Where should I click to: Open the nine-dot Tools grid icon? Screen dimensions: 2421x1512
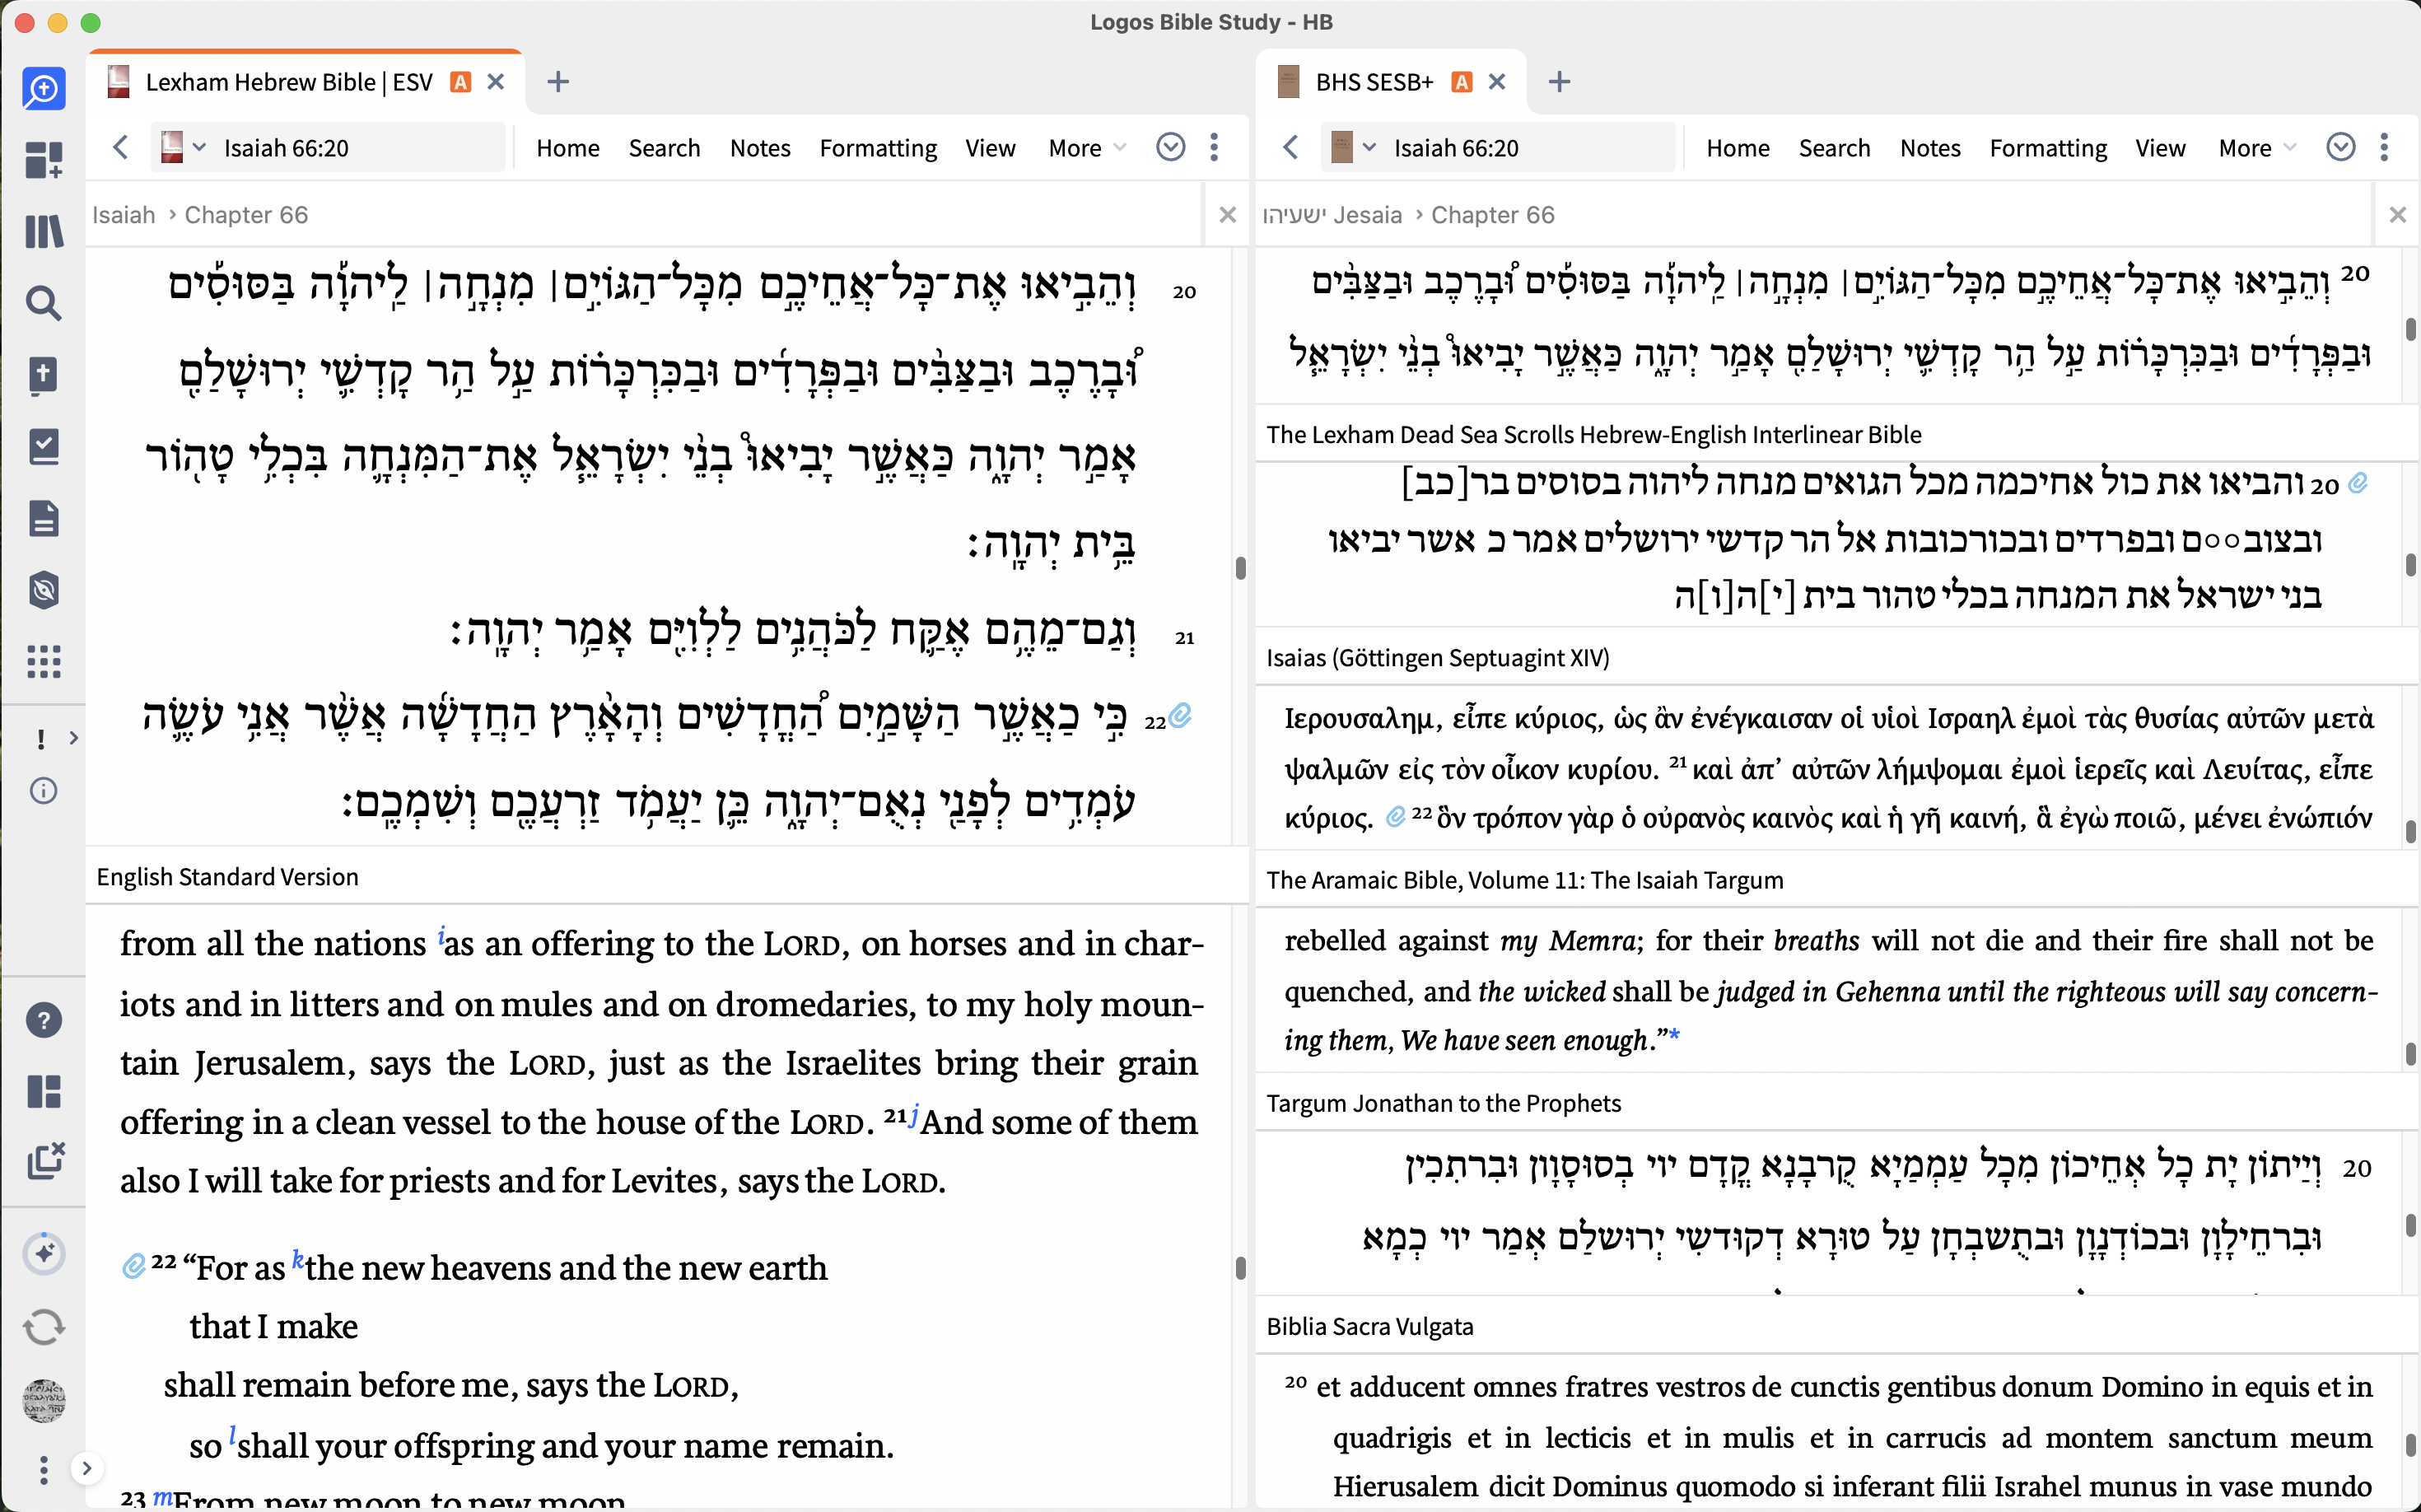[x=43, y=662]
